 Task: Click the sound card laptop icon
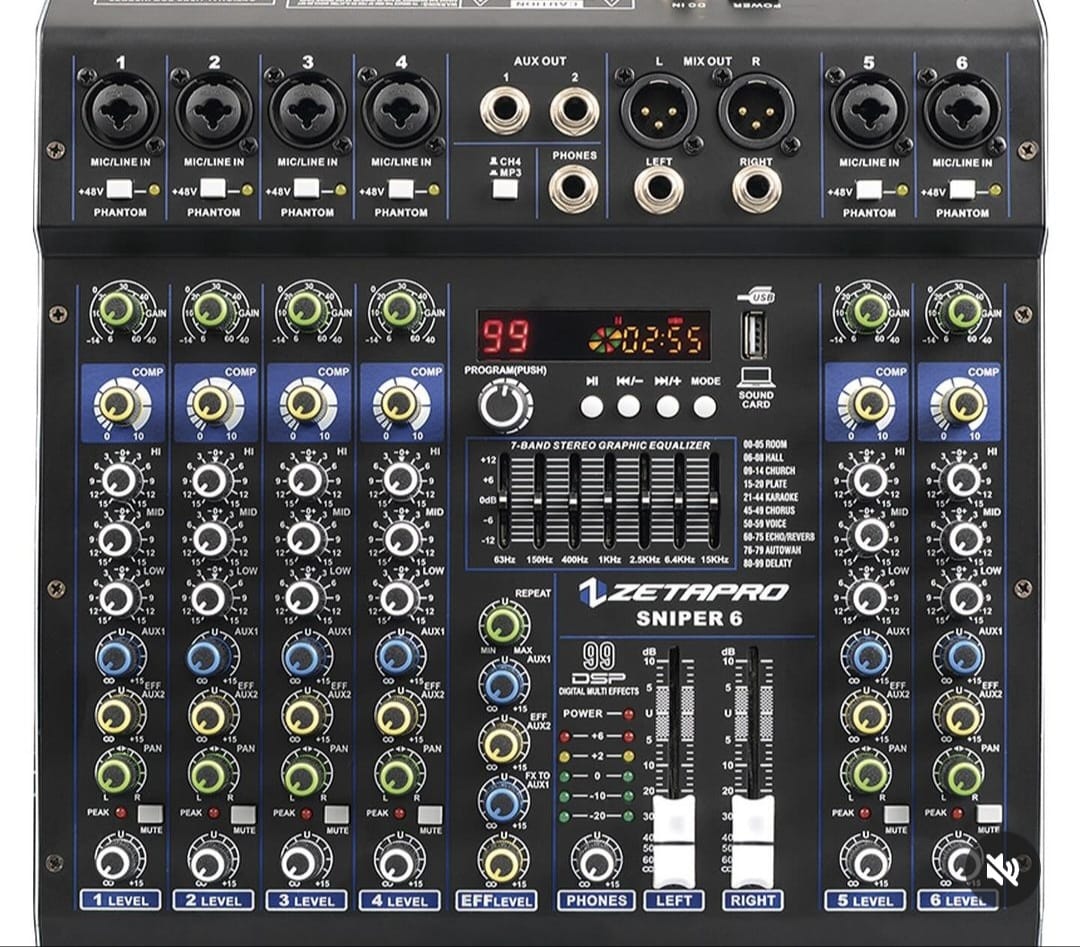(x=756, y=377)
